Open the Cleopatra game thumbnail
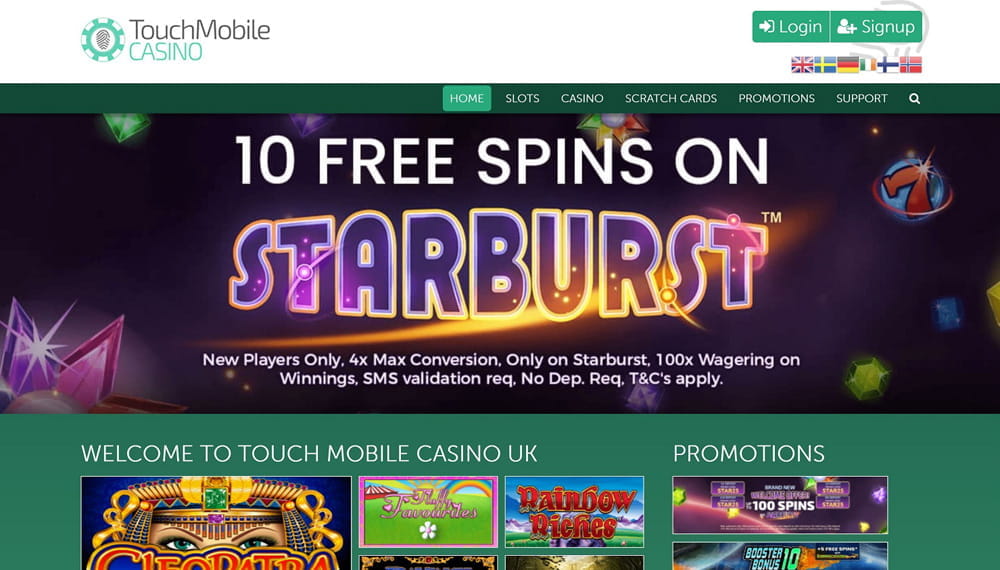The image size is (1000, 570). coord(216,523)
